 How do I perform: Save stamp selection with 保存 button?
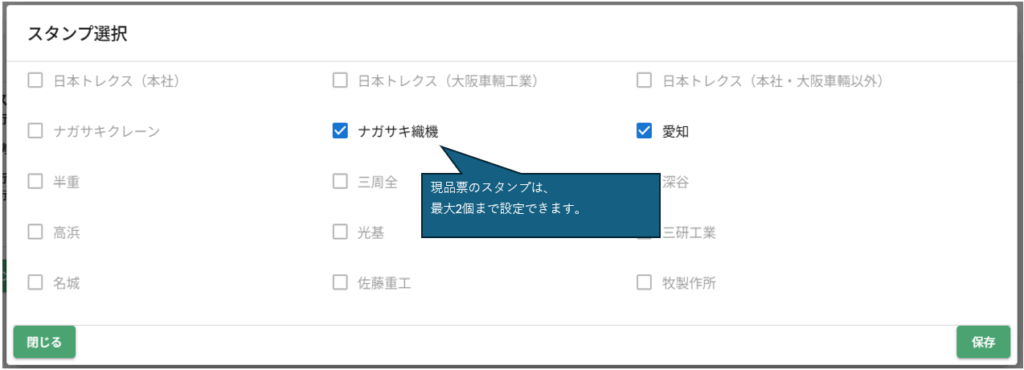983,342
